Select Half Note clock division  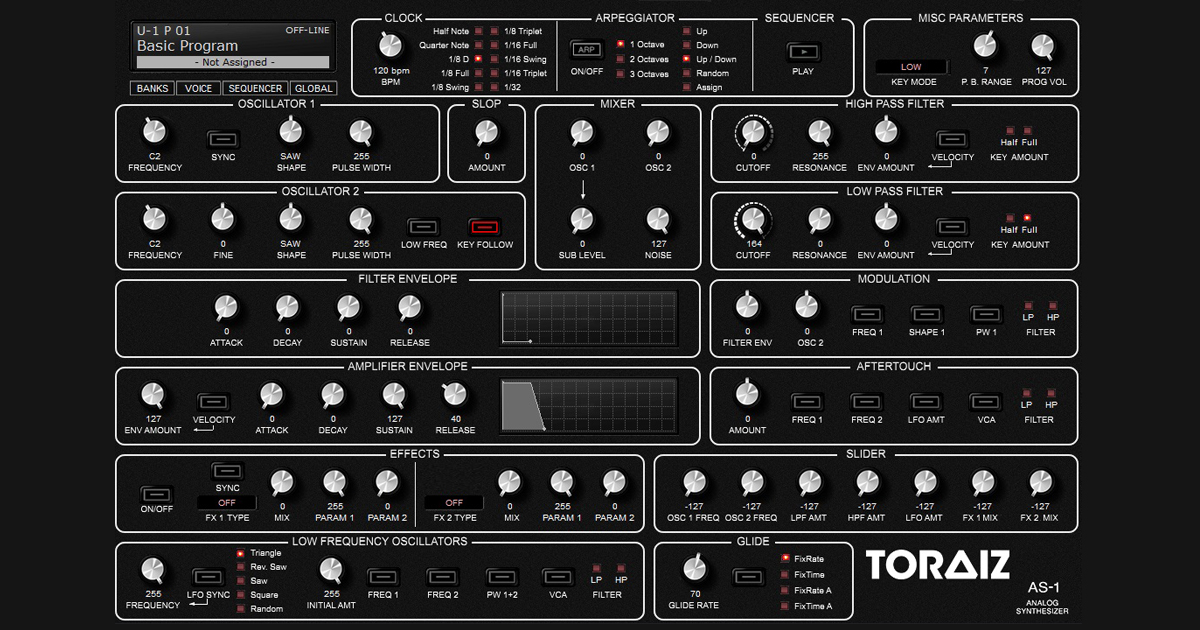point(479,31)
